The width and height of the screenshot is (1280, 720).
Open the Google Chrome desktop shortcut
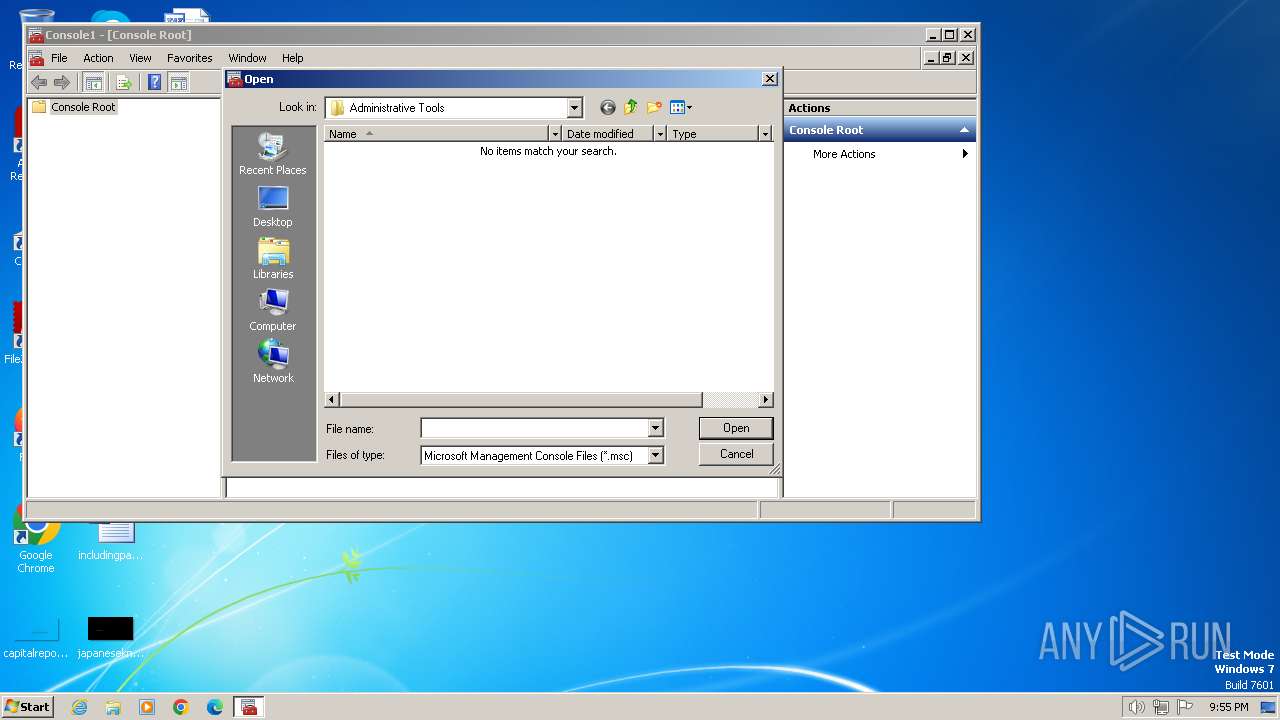click(36, 540)
